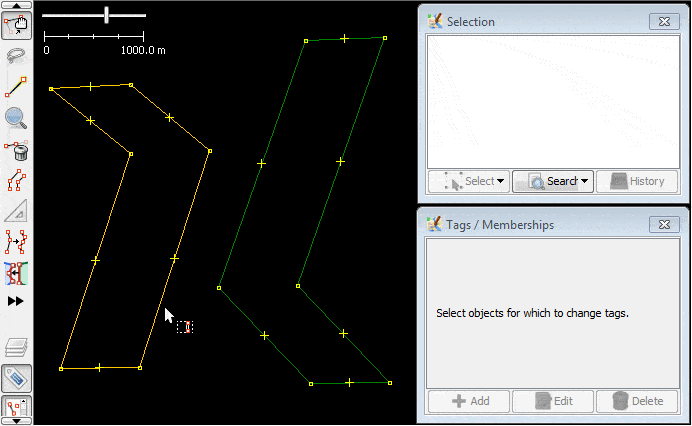Close the Tags / Memberships panel
This screenshot has height=426, width=692.
click(664, 225)
